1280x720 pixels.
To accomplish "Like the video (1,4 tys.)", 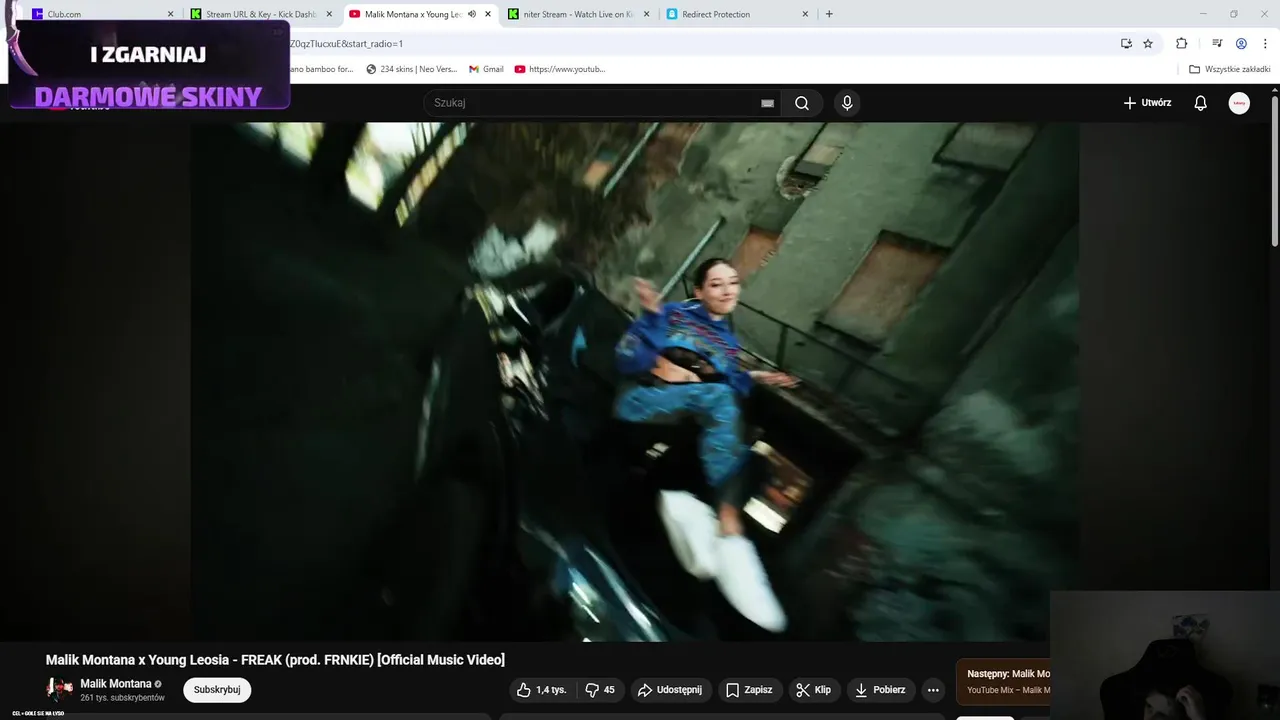I will click(541, 690).
